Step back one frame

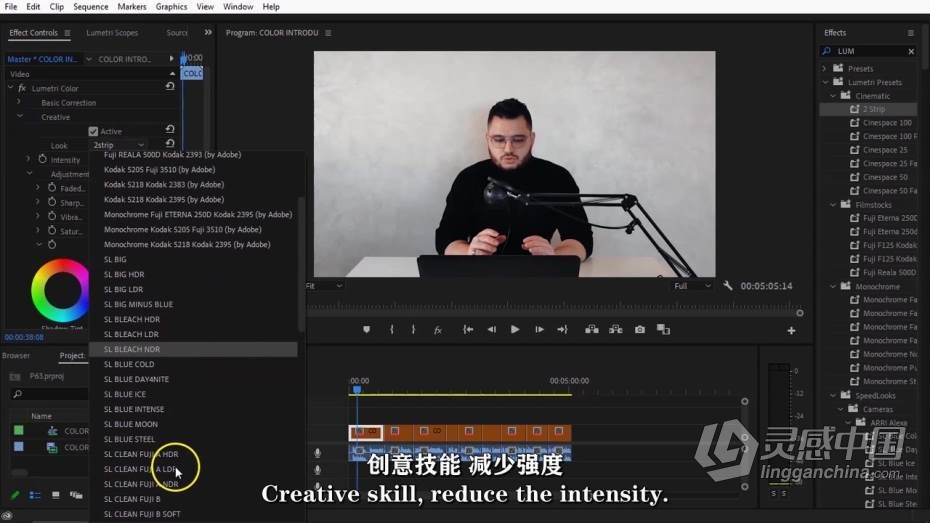[x=492, y=330]
